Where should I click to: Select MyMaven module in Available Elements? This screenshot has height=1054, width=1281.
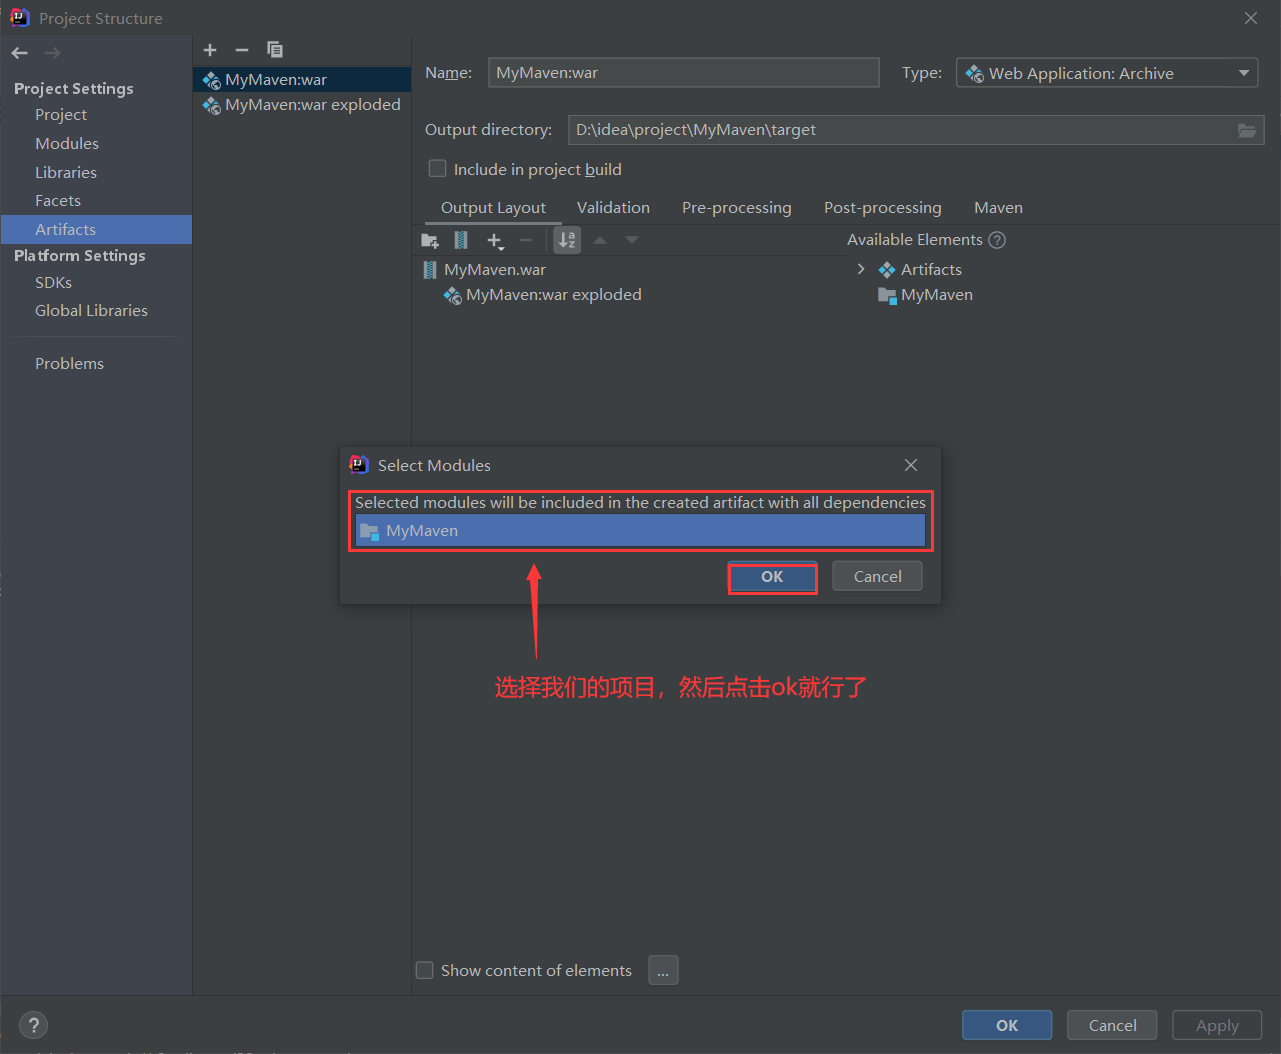click(x=925, y=295)
